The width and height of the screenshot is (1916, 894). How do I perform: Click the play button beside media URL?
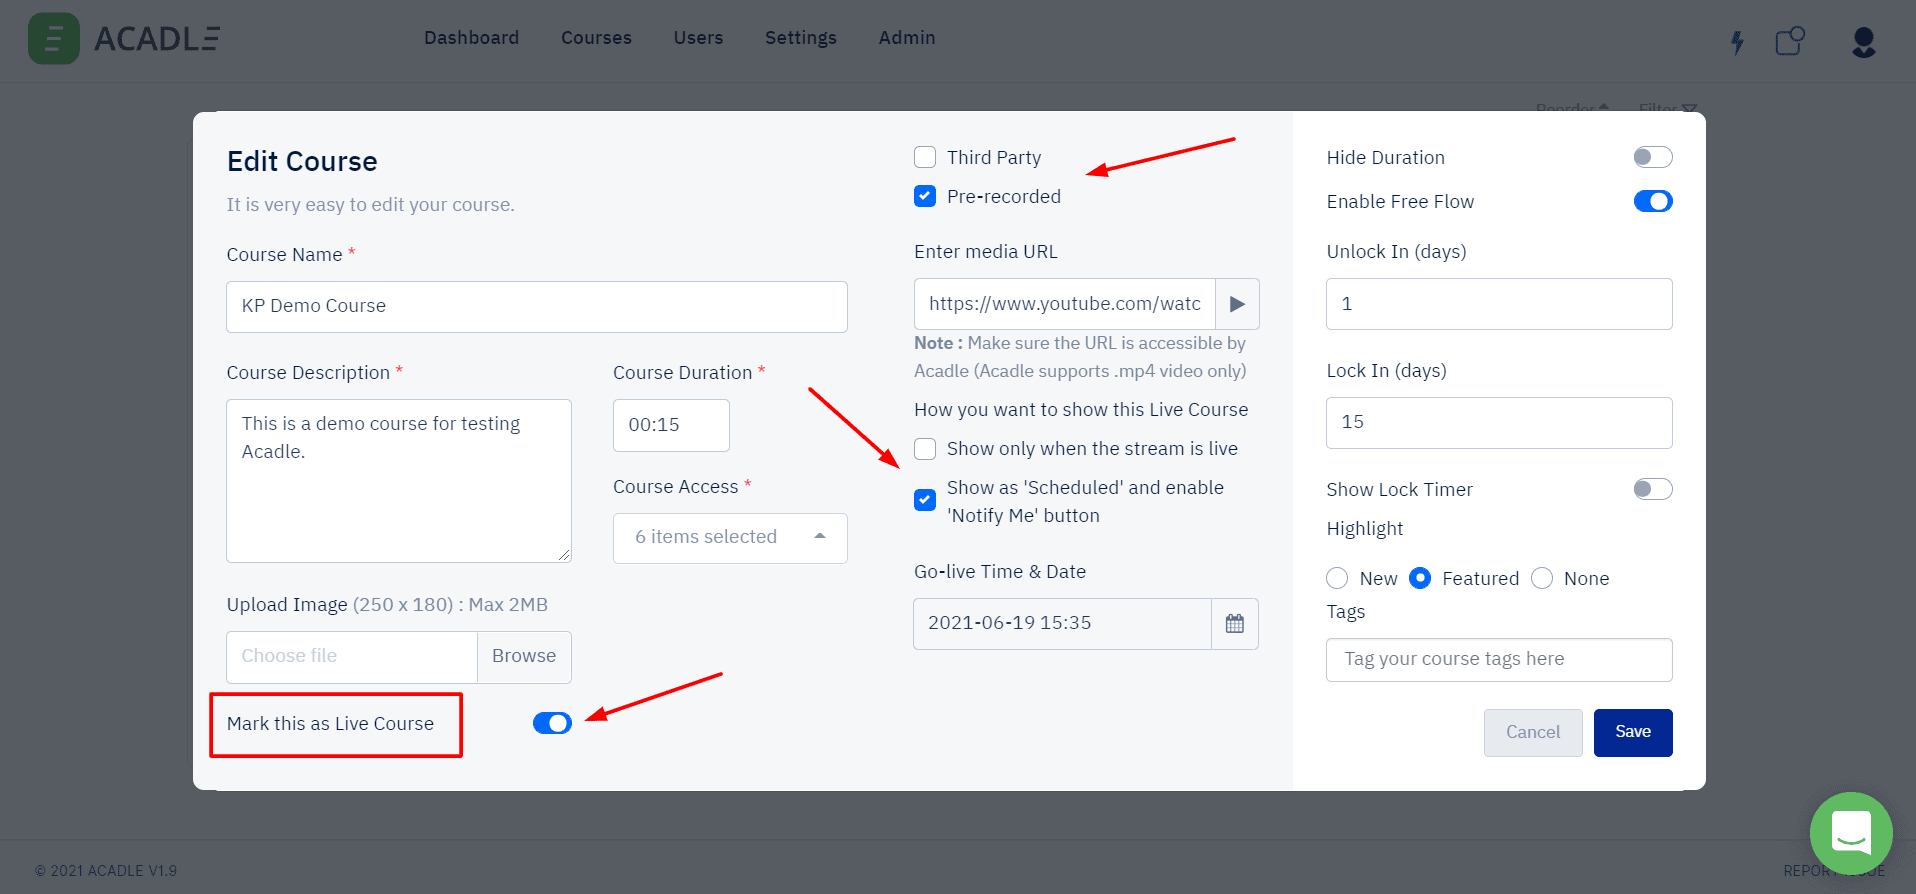click(1237, 304)
